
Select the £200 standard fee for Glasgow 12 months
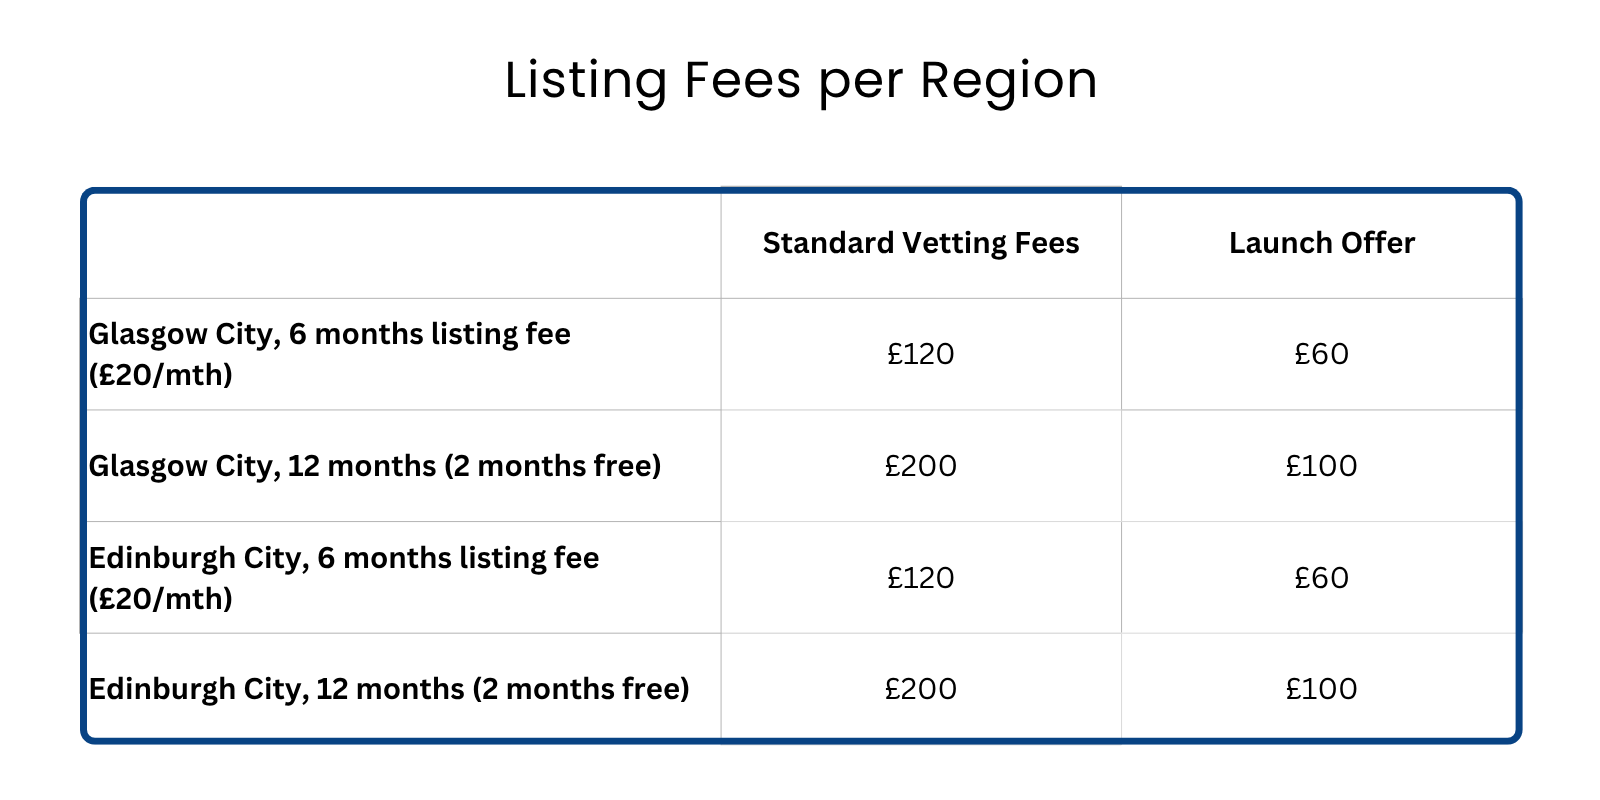click(x=921, y=466)
